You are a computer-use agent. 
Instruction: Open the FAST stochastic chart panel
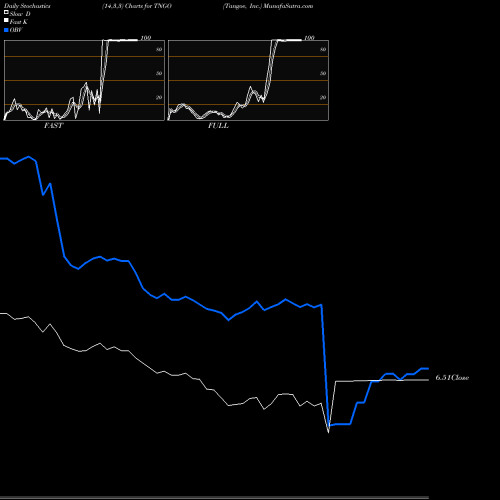[84, 80]
